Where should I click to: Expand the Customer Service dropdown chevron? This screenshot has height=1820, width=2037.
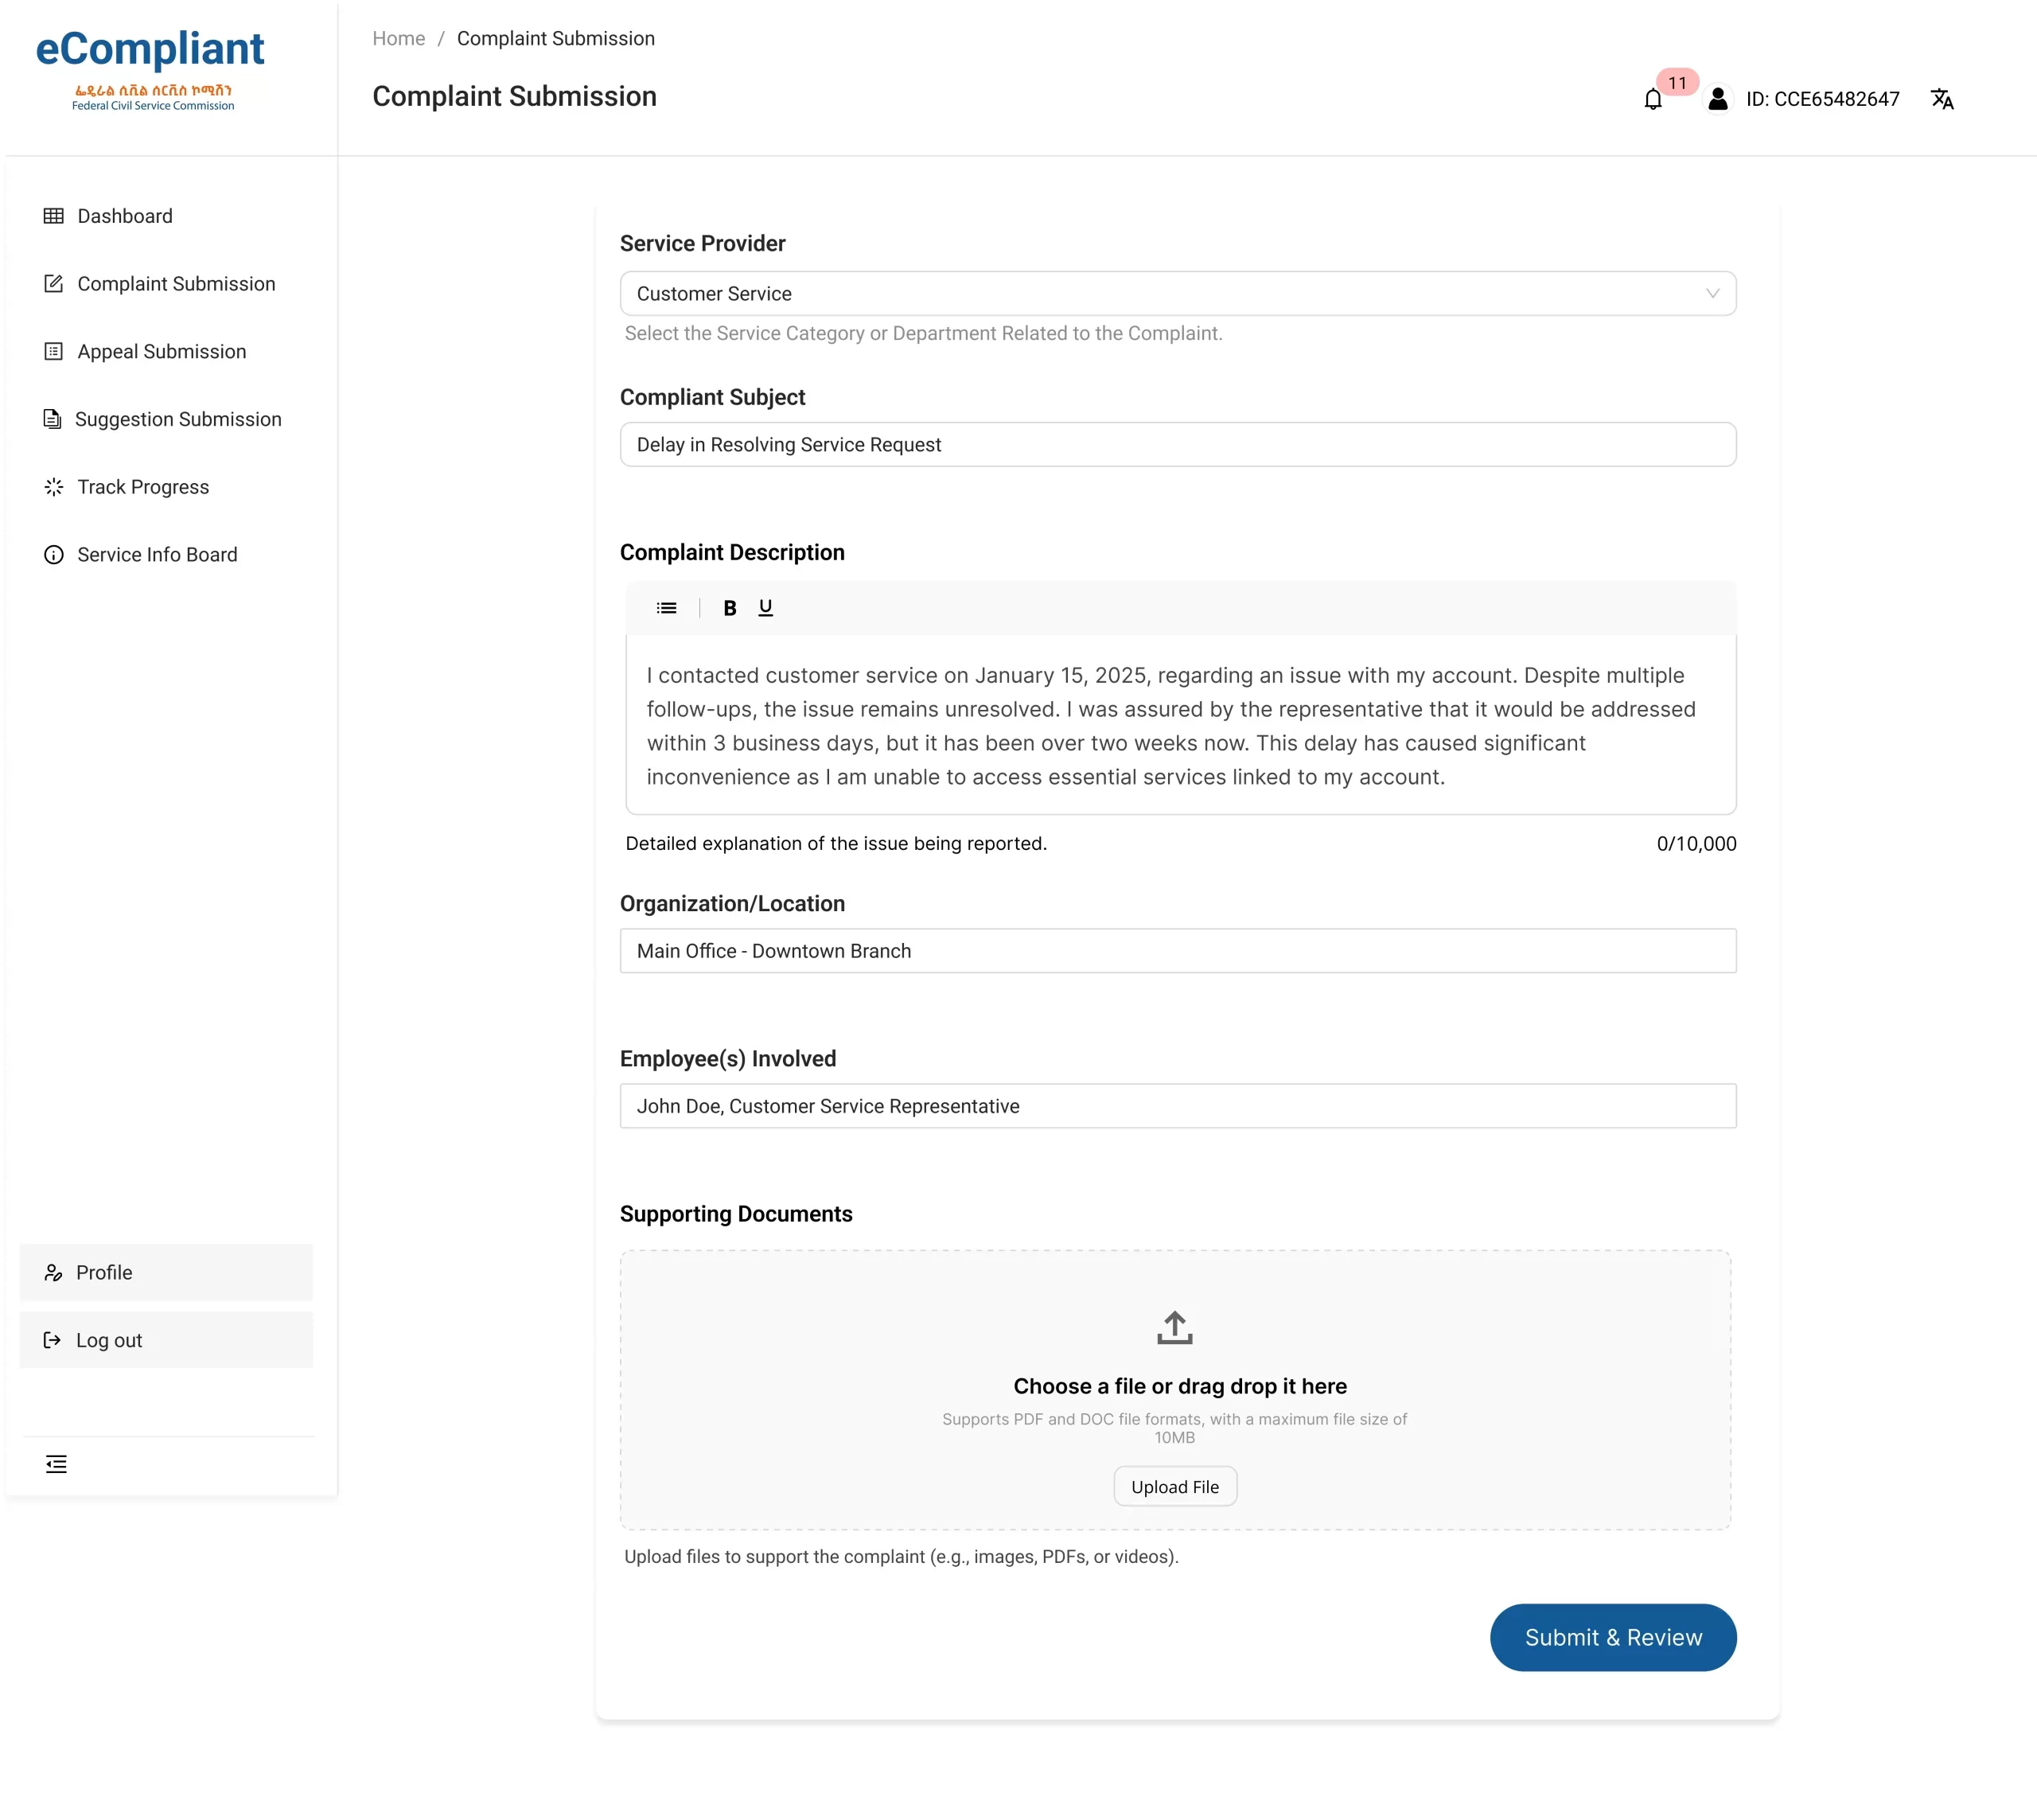coord(1712,294)
